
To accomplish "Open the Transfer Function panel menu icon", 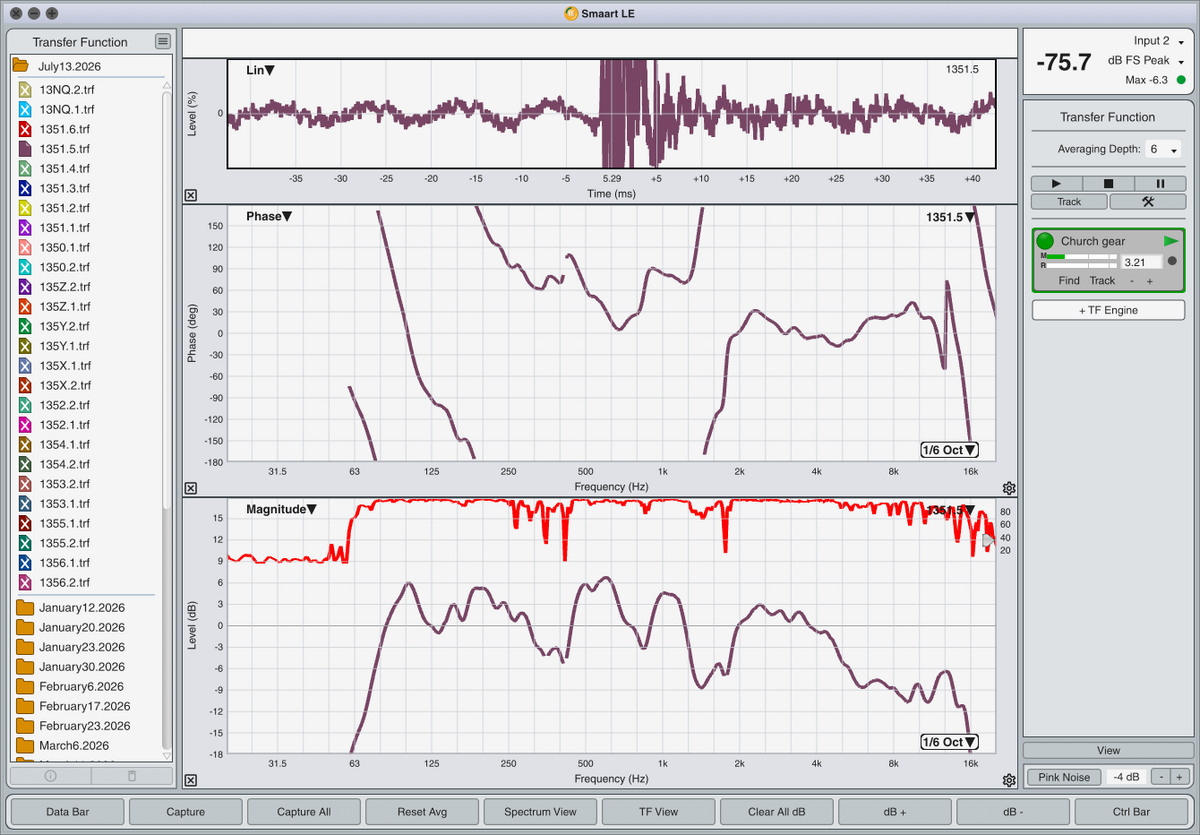I will click(163, 41).
